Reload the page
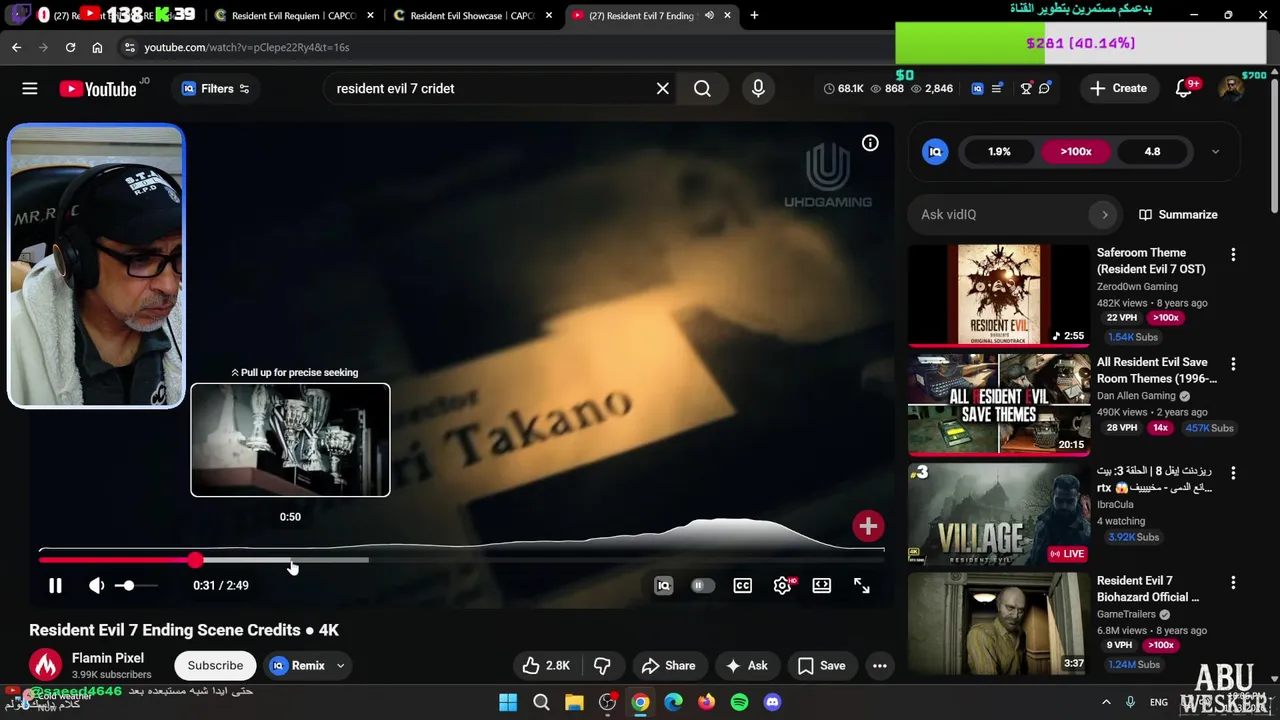The width and height of the screenshot is (1280, 720). (x=70, y=47)
